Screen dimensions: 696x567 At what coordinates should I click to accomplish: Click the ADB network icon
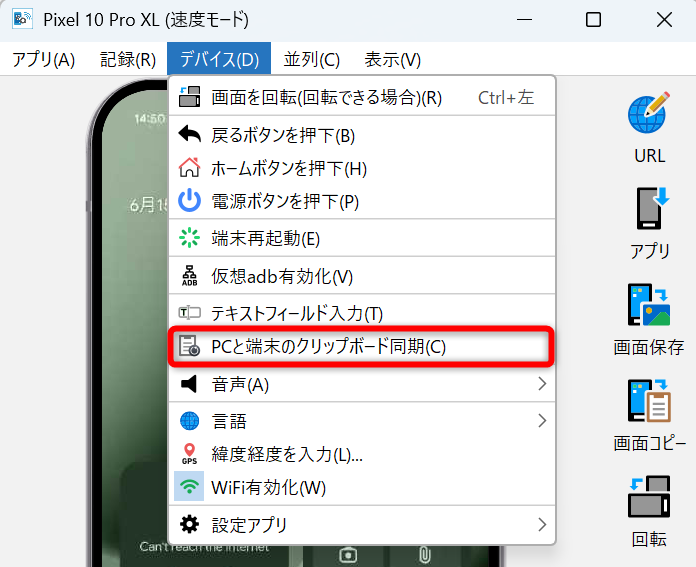190,275
